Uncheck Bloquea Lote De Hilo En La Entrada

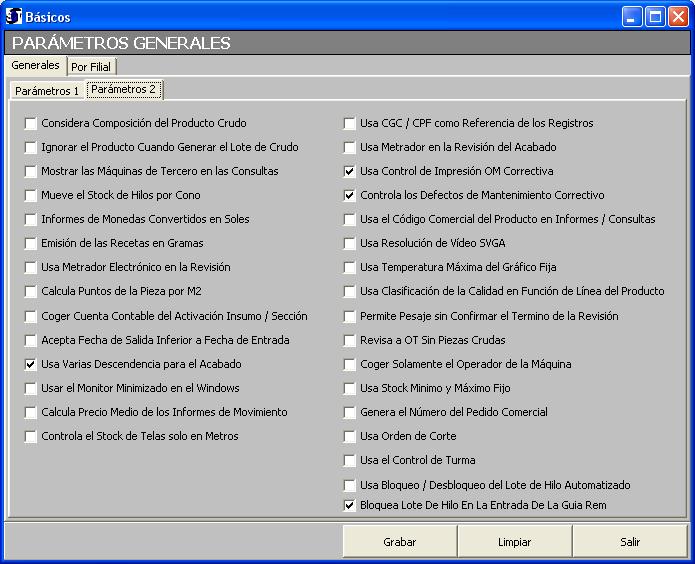[350, 506]
